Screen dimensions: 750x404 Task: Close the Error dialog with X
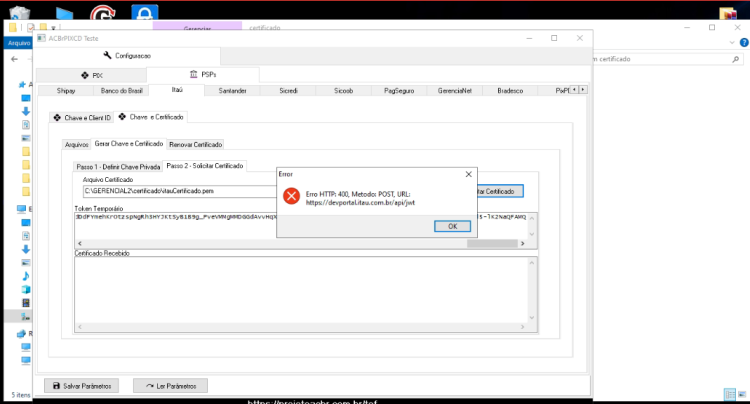click(x=469, y=175)
